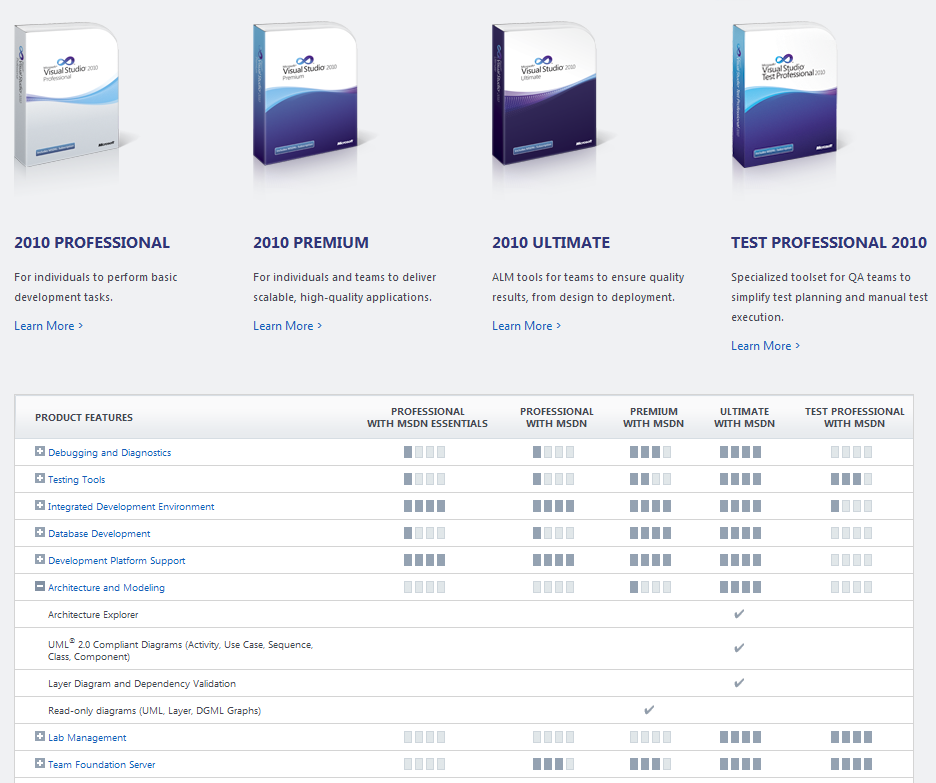Click the 2010 PREMIUM heading
Screen dimensions: 936x783
point(311,243)
